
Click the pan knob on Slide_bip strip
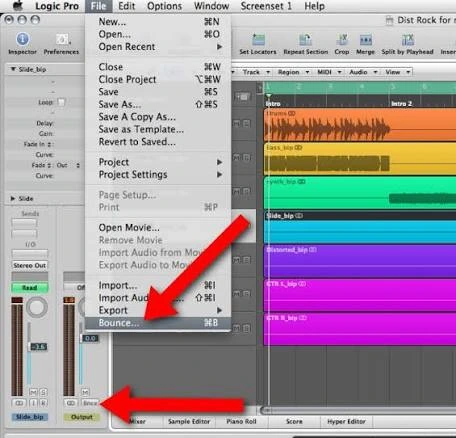37,307
